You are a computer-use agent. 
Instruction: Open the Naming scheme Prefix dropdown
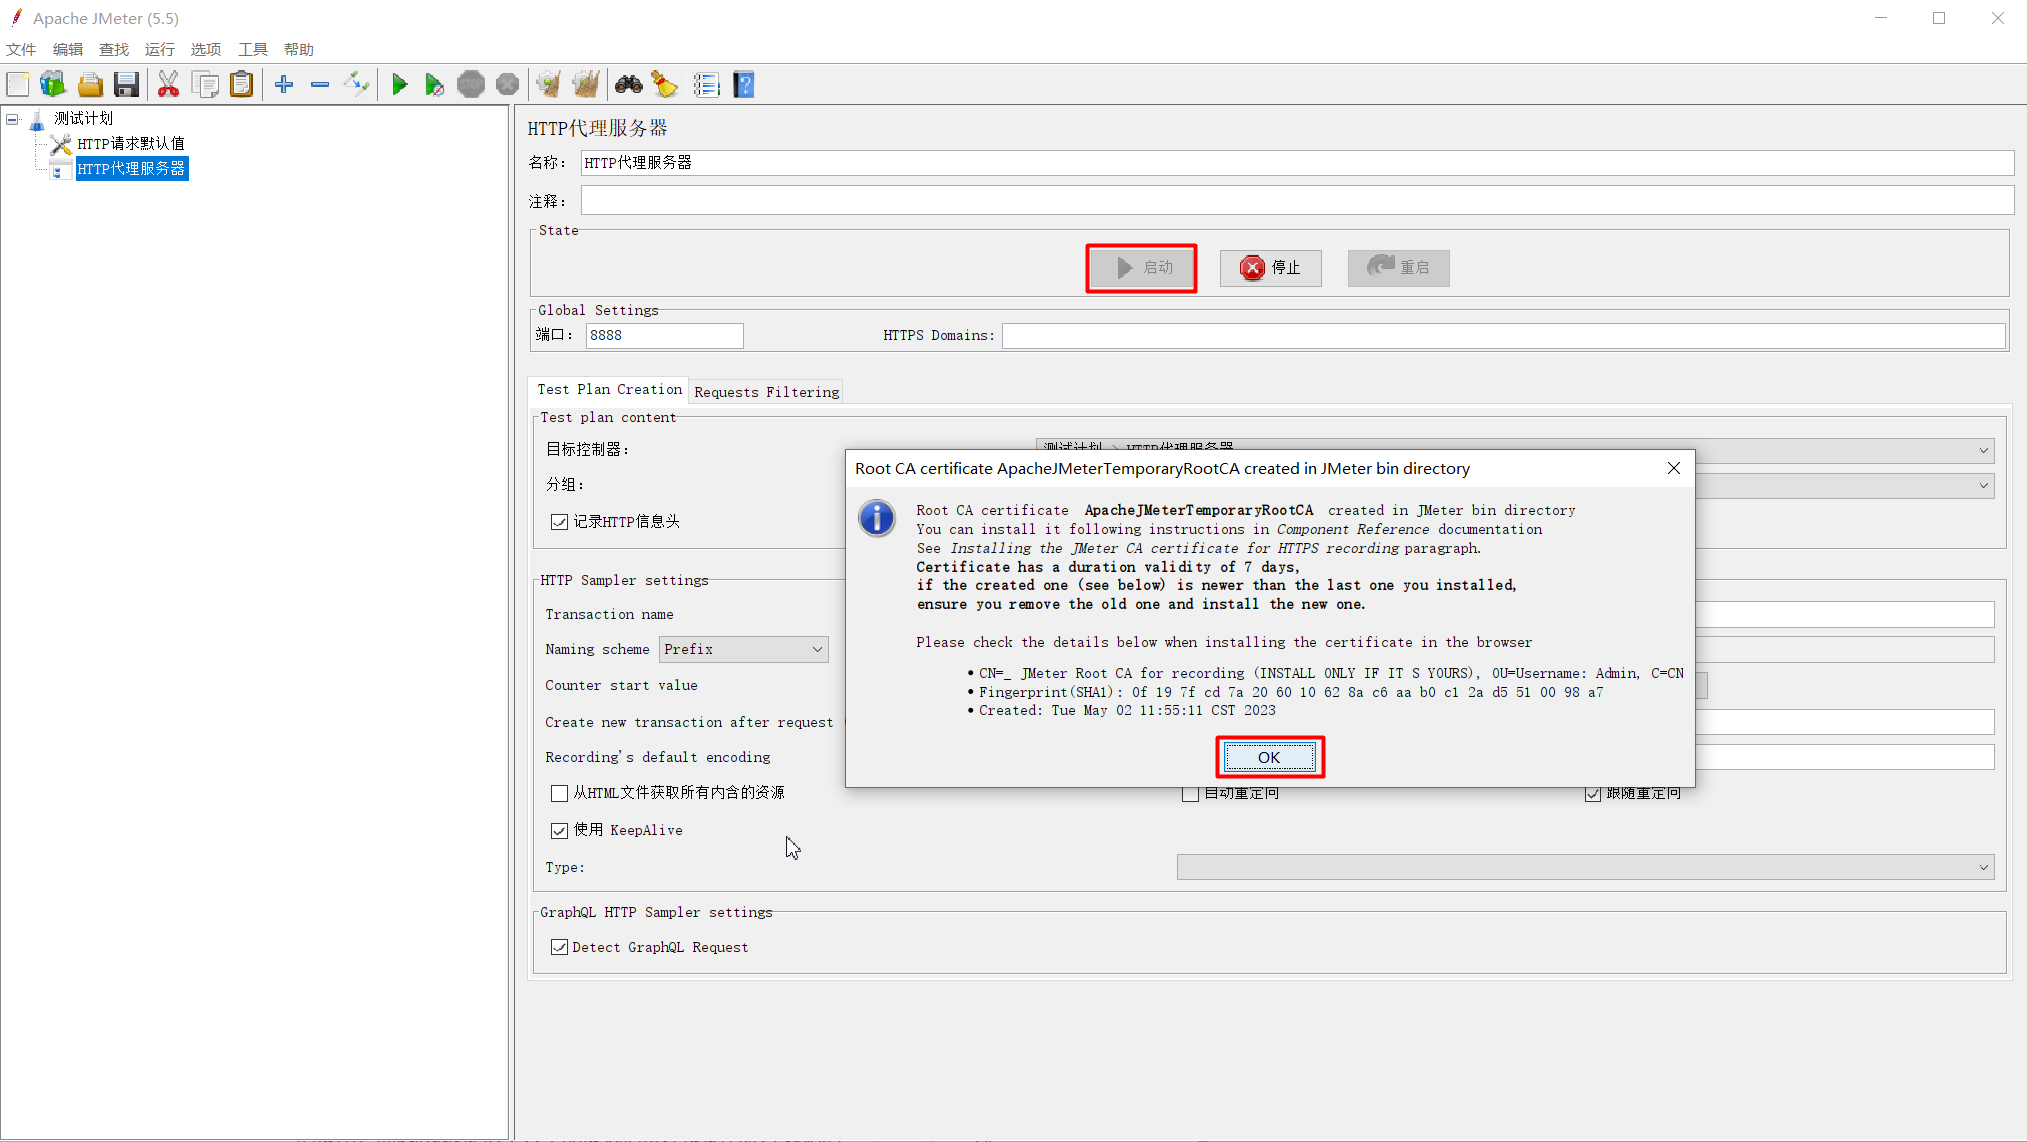pos(743,649)
